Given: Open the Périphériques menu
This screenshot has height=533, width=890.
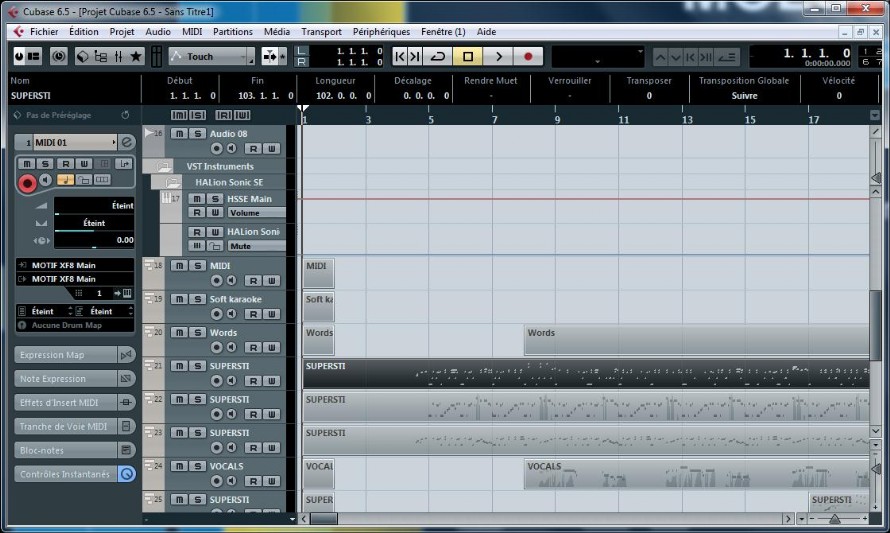Looking at the screenshot, I should coord(381,32).
